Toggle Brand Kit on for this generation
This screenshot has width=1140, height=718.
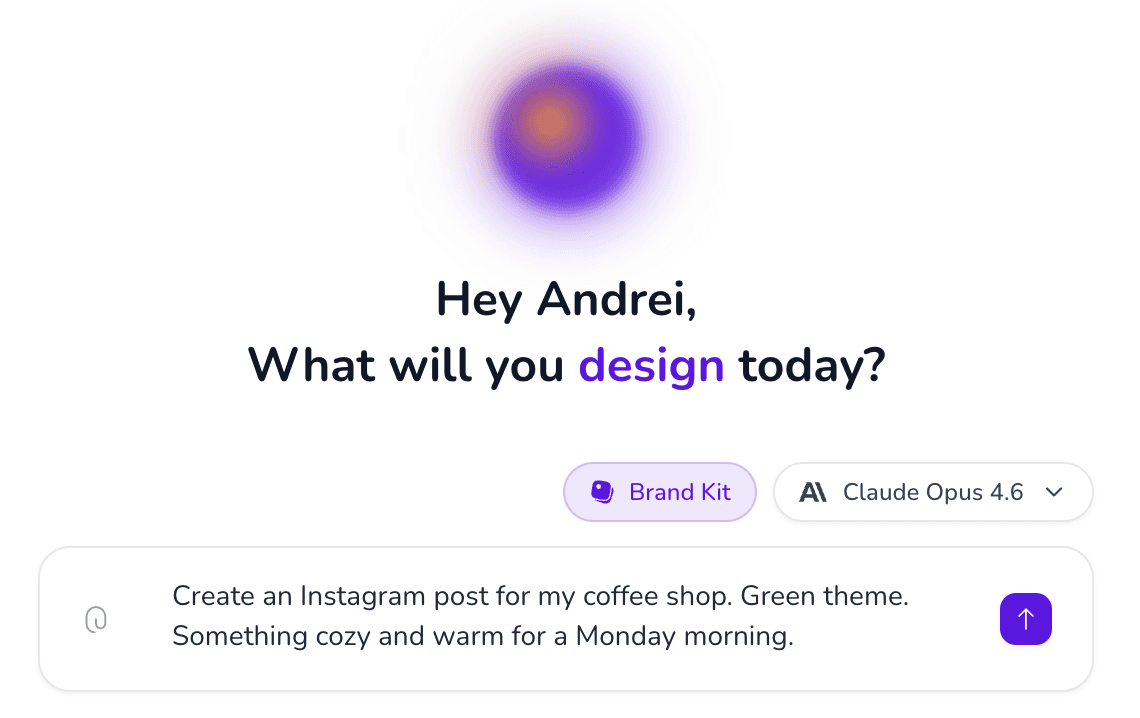[660, 491]
